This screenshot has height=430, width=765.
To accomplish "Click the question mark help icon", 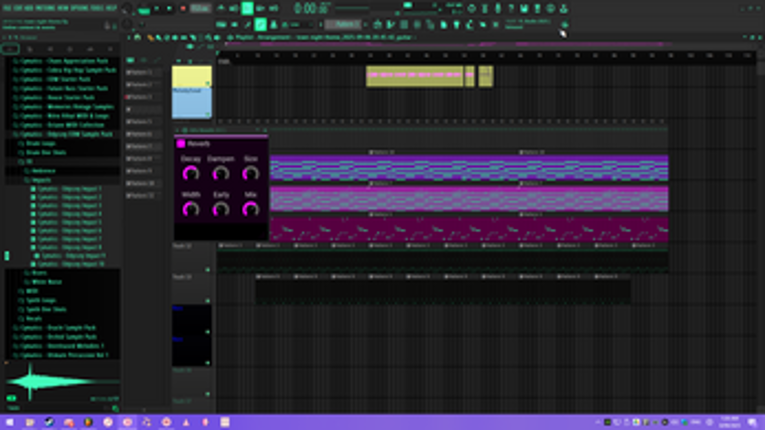I will tap(511, 8).
